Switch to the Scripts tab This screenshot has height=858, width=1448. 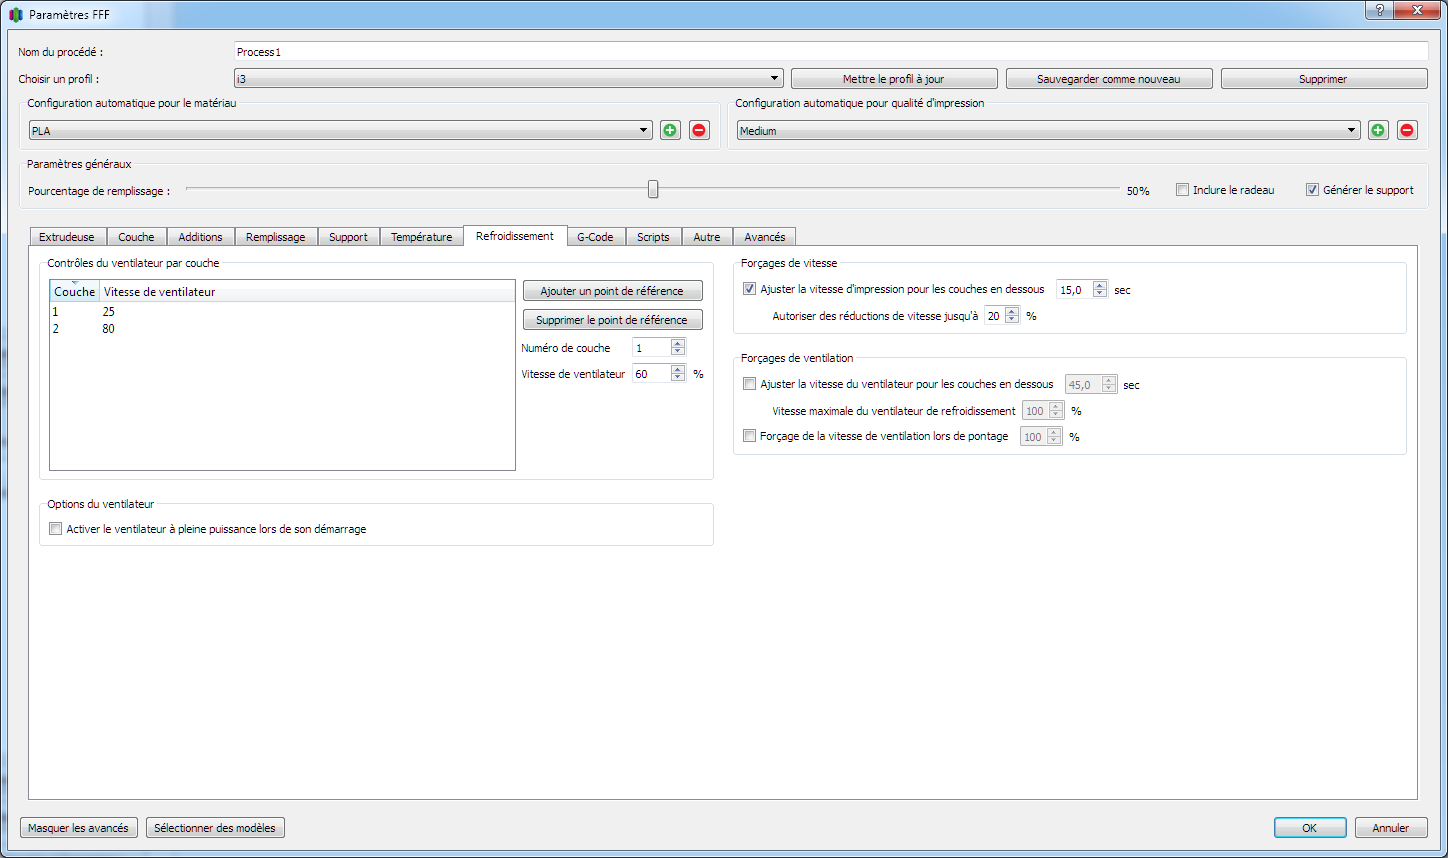[653, 237]
